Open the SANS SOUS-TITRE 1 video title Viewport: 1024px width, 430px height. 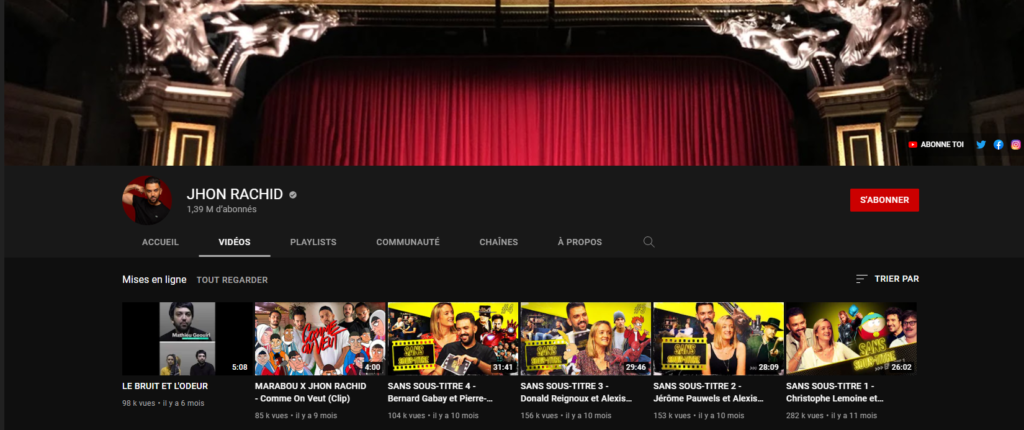point(835,392)
